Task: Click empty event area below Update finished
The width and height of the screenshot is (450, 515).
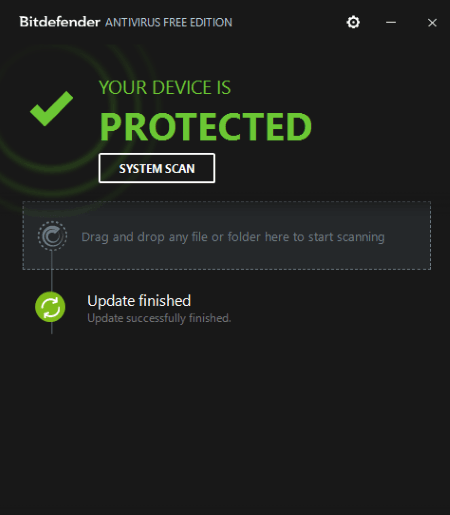Action: (x=227, y=417)
